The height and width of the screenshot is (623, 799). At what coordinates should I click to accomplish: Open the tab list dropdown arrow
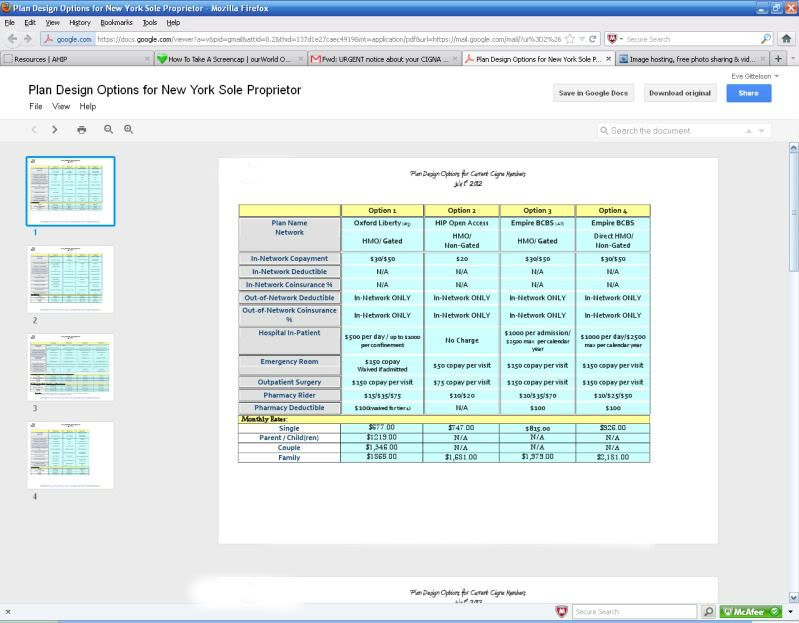(792, 59)
